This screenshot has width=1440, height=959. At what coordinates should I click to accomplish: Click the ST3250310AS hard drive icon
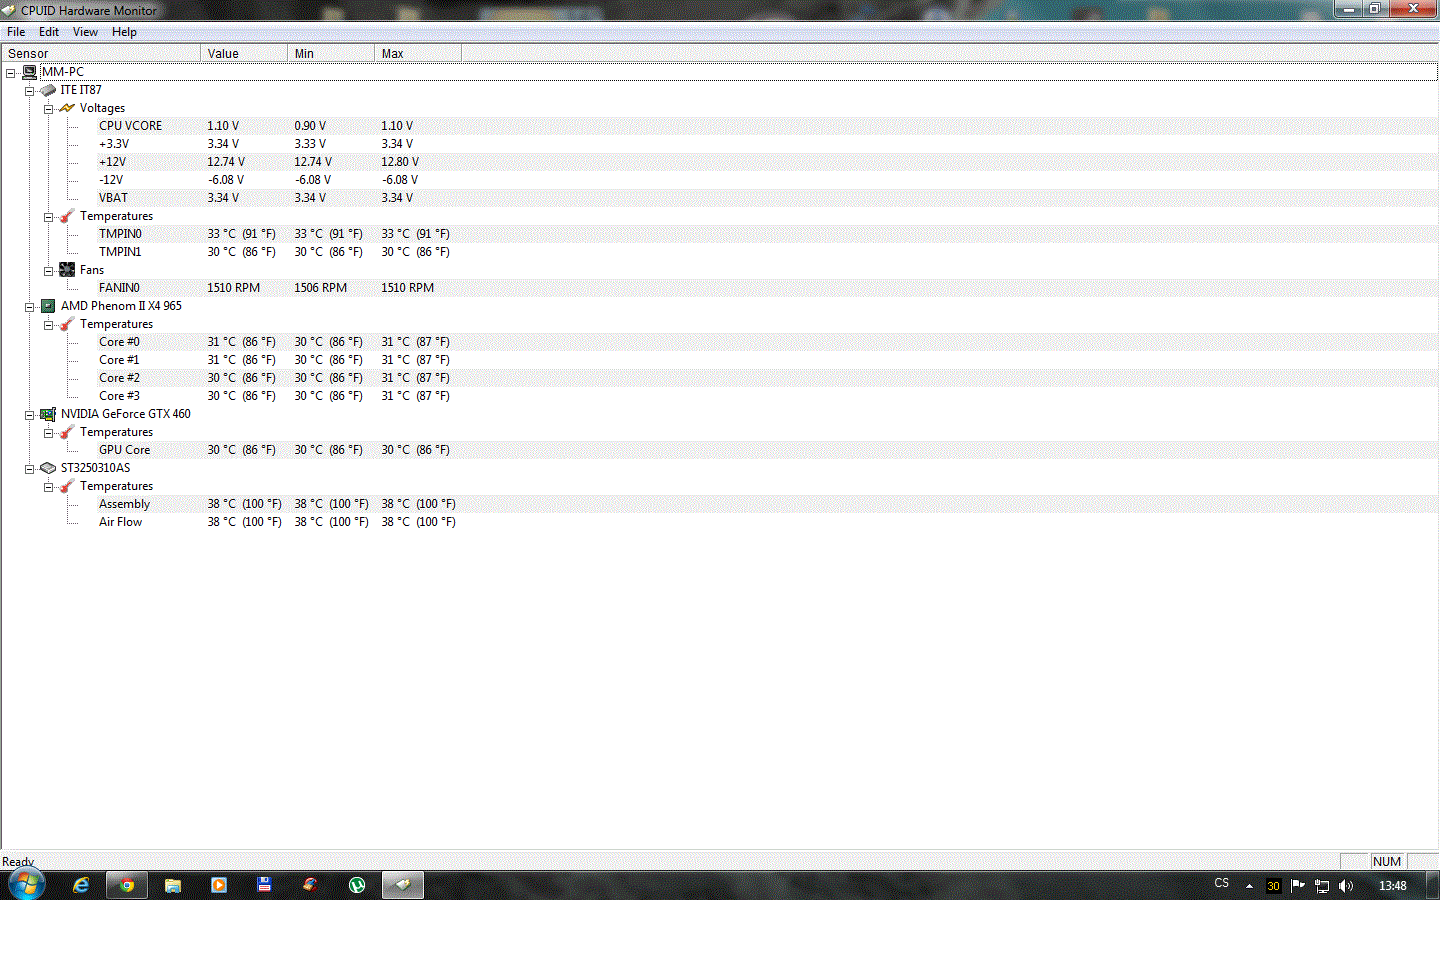48,468
